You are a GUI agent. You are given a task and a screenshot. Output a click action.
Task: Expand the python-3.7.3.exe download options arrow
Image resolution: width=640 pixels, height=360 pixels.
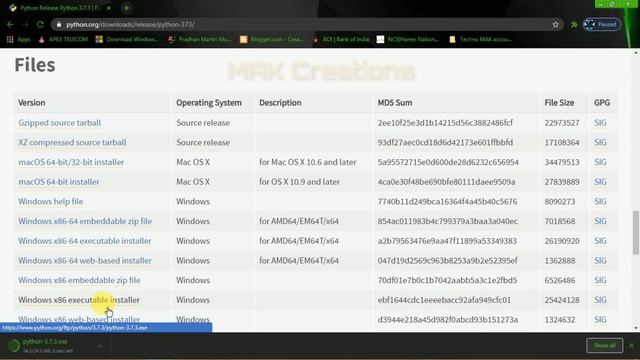click(100, 346)
